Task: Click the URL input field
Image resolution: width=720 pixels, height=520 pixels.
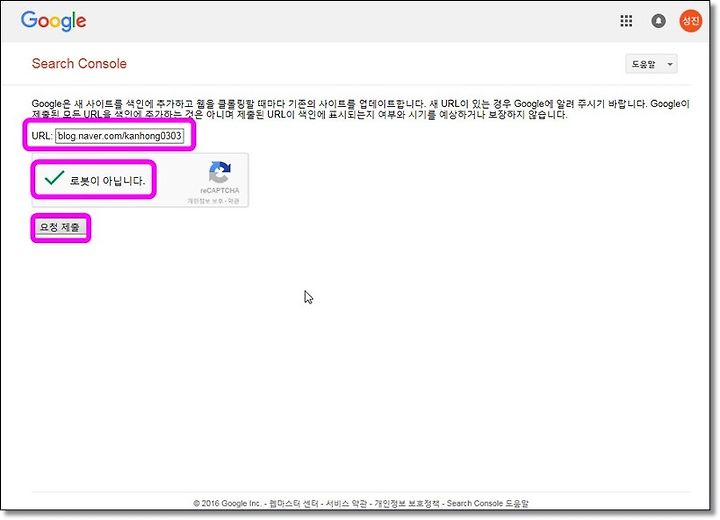Action: [119, 136]
